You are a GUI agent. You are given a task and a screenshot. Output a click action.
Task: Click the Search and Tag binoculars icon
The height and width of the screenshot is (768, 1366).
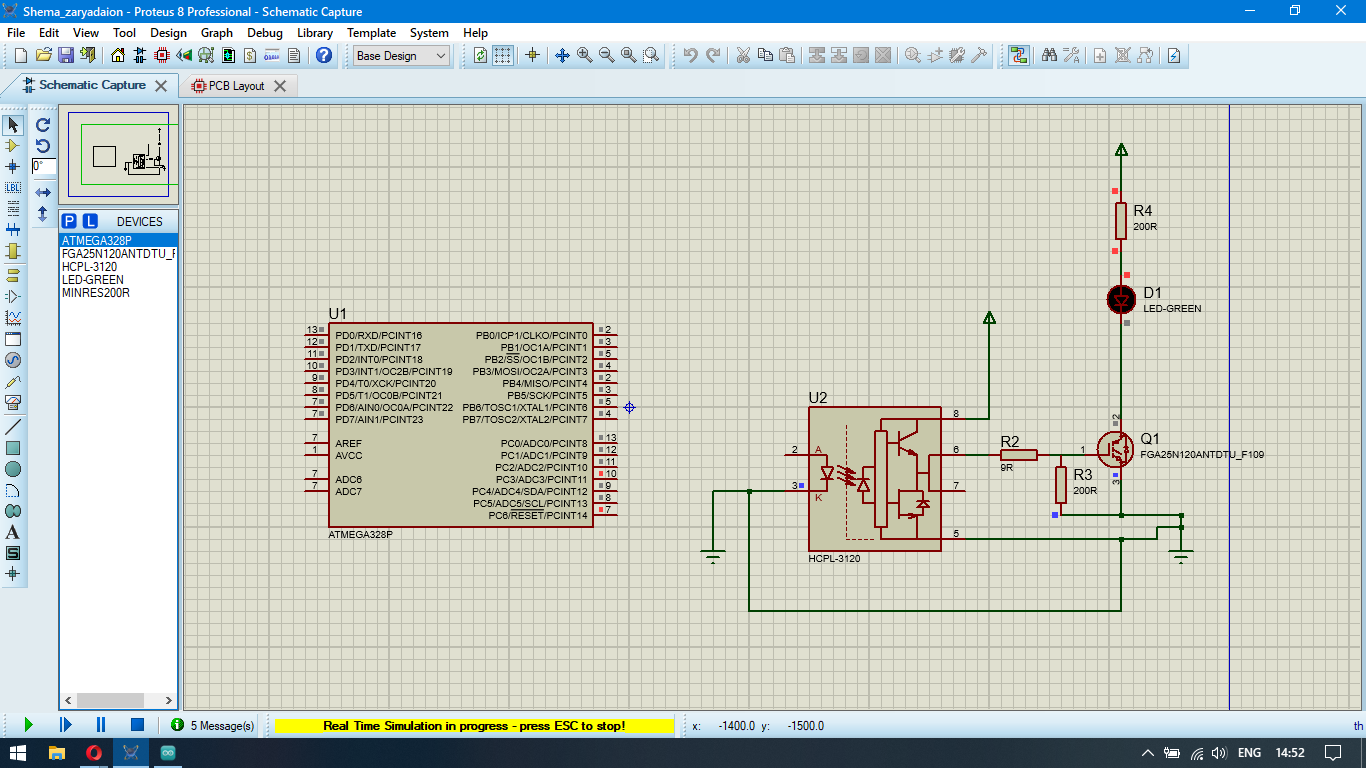click(x=1048, y=55)
